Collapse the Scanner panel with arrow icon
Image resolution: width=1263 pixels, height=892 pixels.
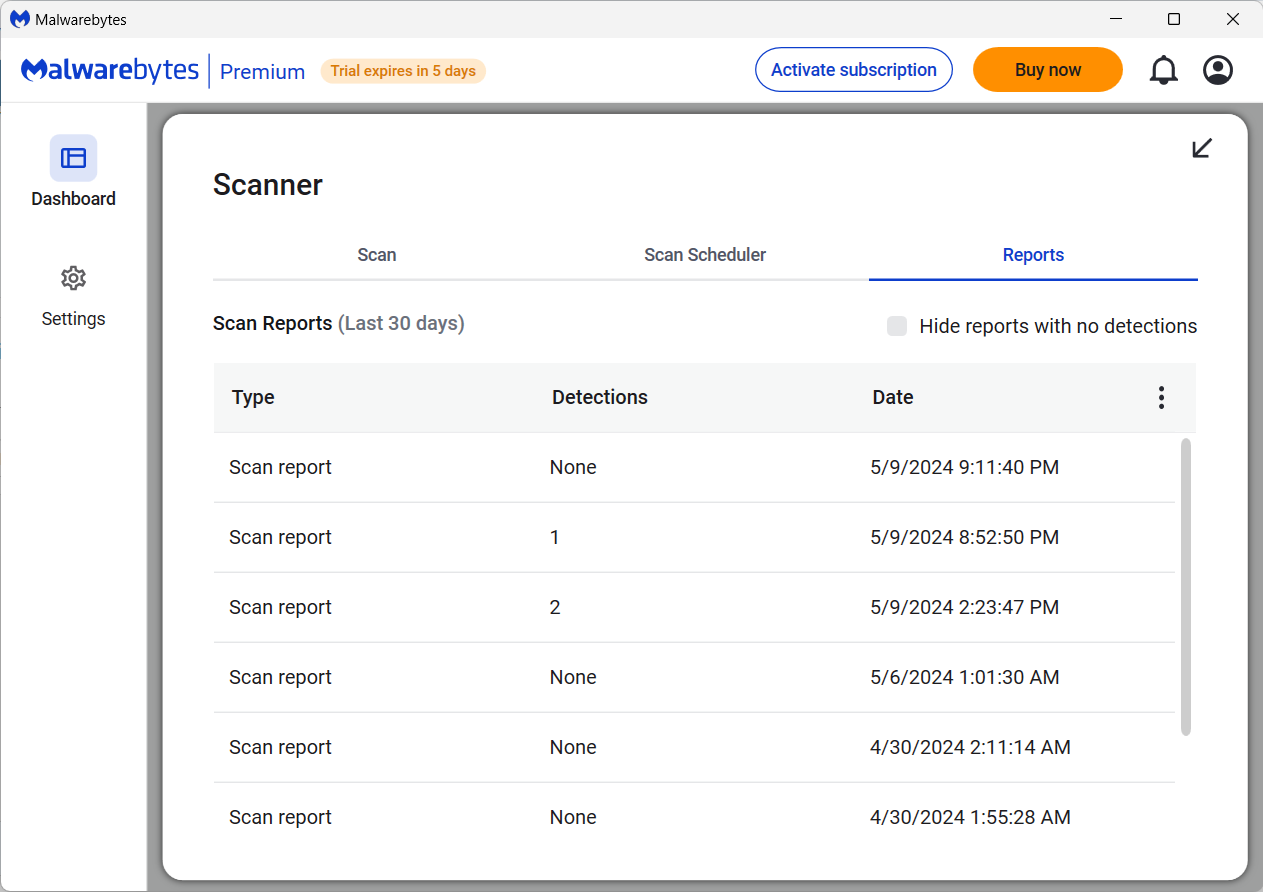[1202, 149]
